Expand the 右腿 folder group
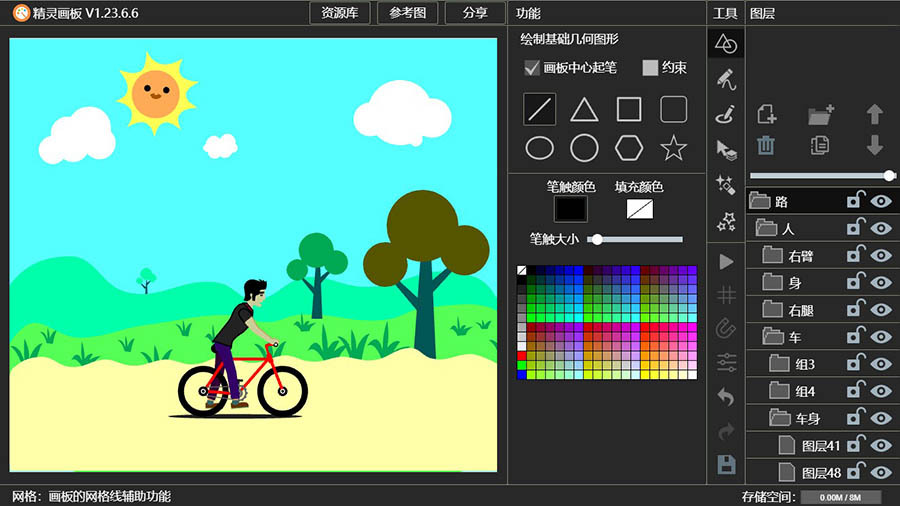The image size is (900, 506). tap(772, 310)
